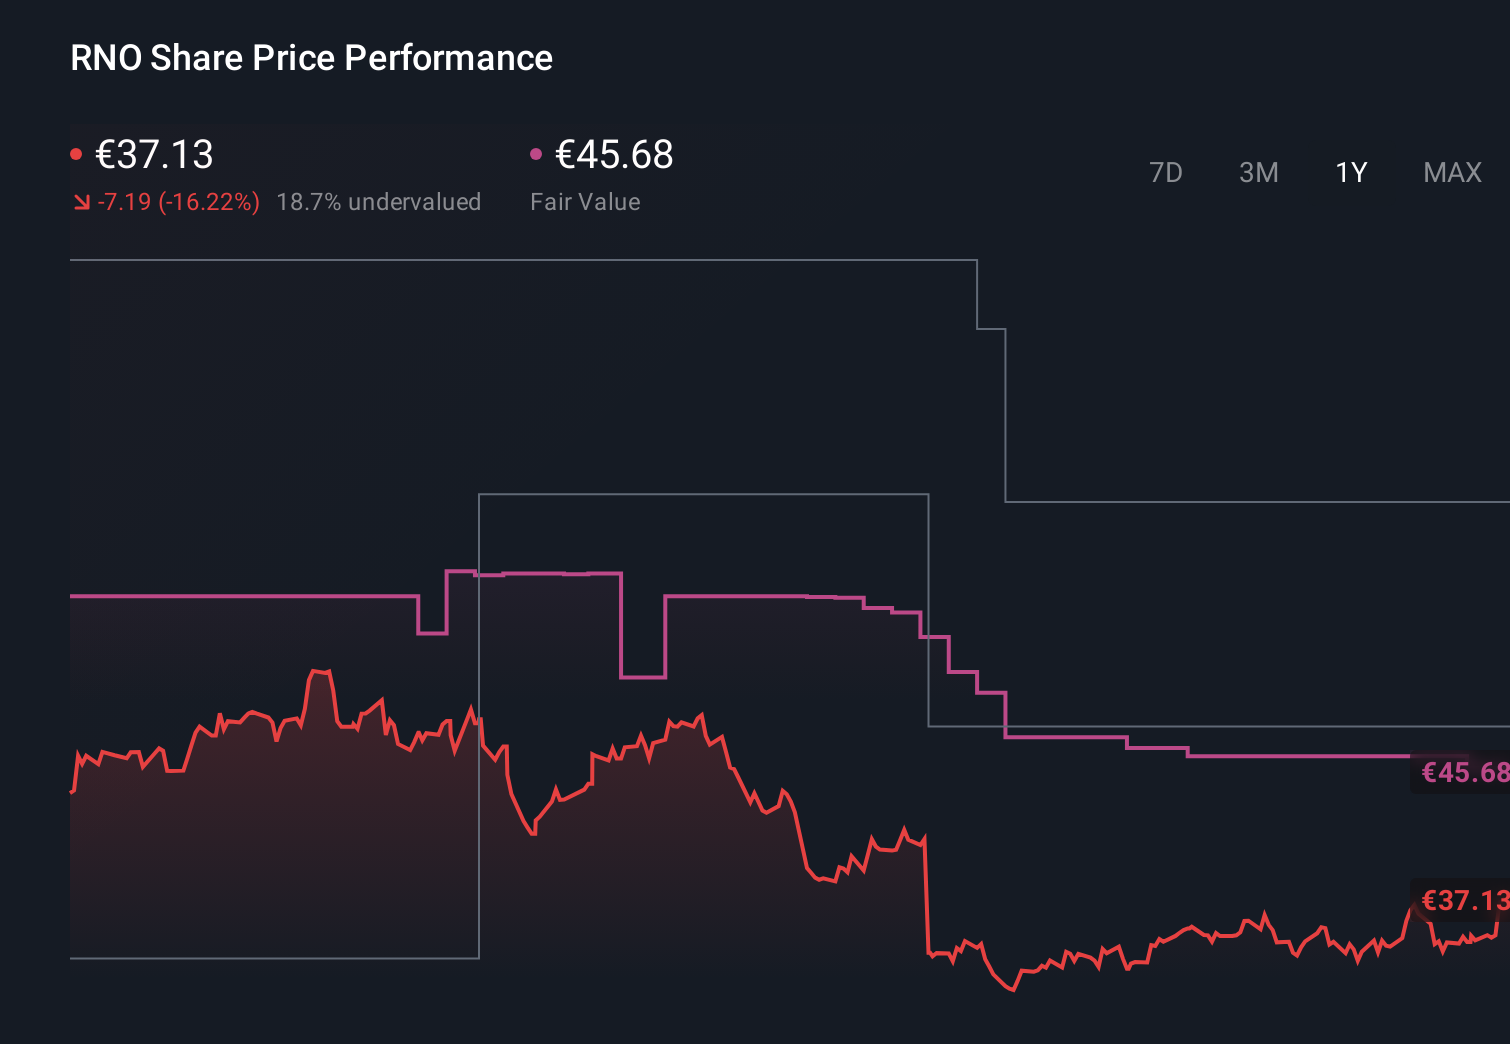Expand details for 18.7% undervalued label
Screen dimensions: 1510x1044
pos(380,202)
